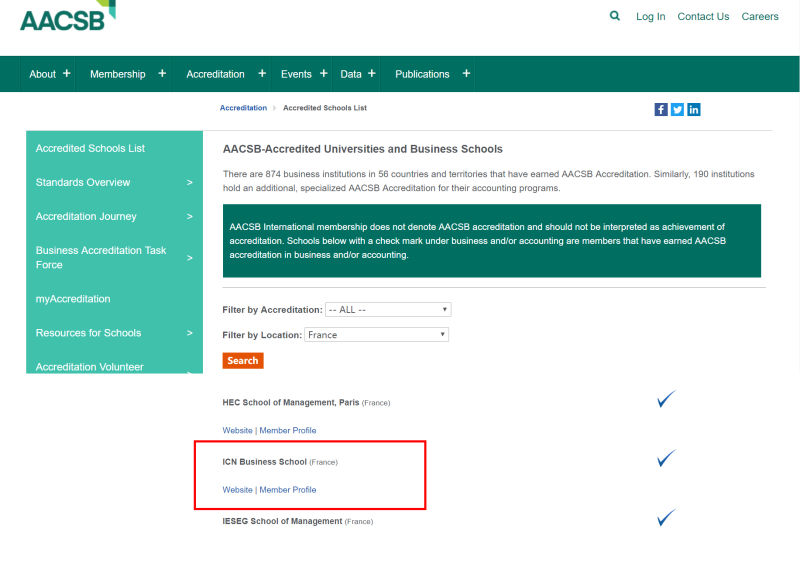The height and width of the screenshot is (576, 800).
Task: Open ICN Business School Member Profile
Action: [x=288, y=489]
